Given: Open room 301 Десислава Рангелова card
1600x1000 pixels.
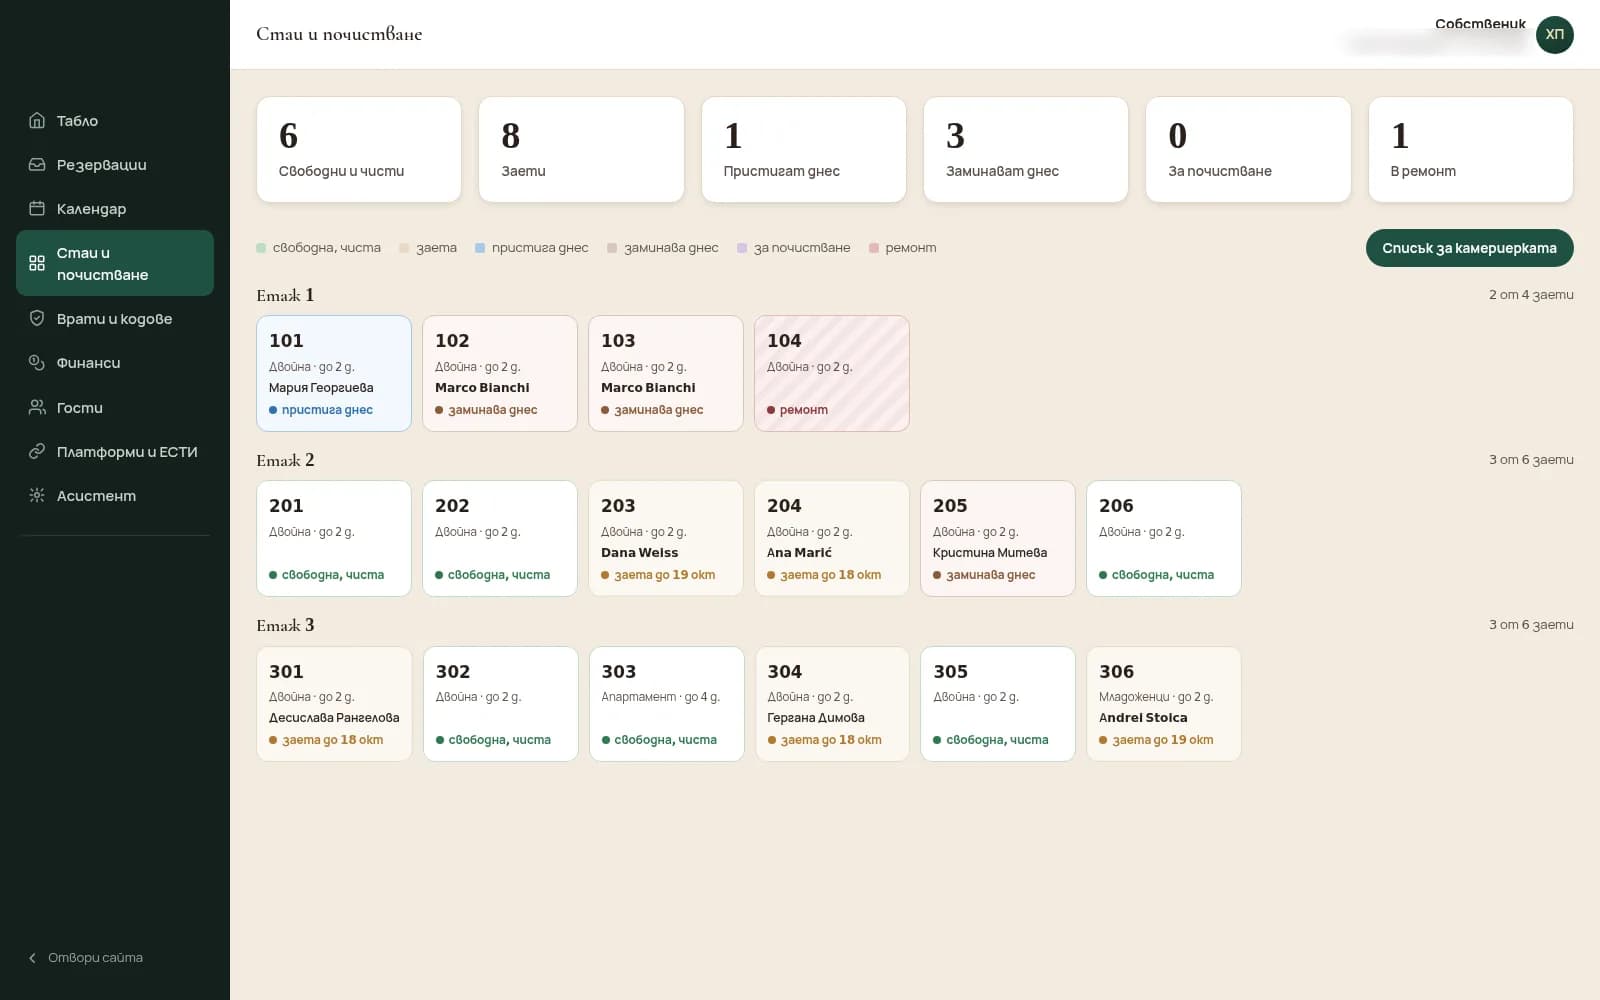Looking at the screenshot, I should pyautogui.click(x=334, y=704).
